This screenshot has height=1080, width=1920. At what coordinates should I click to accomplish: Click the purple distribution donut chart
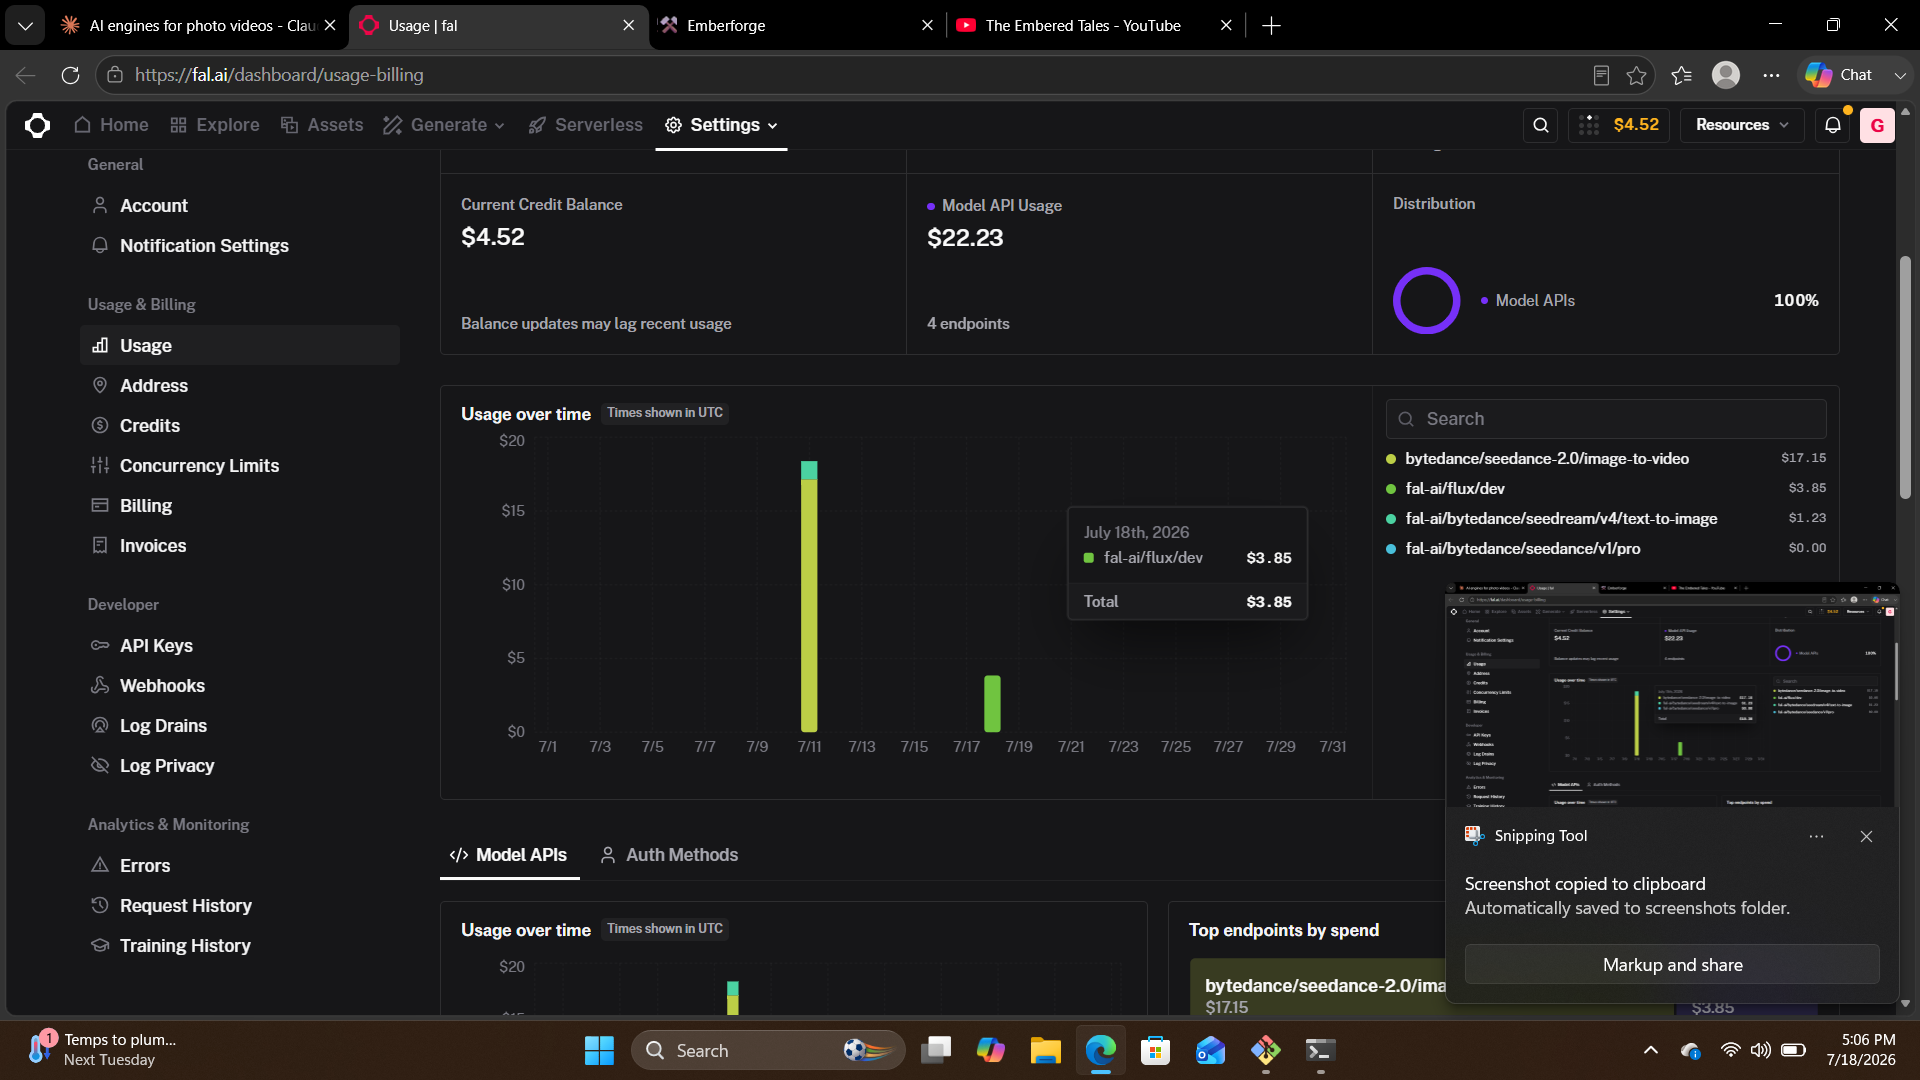pyautogui.click(x=1426, y=300)
